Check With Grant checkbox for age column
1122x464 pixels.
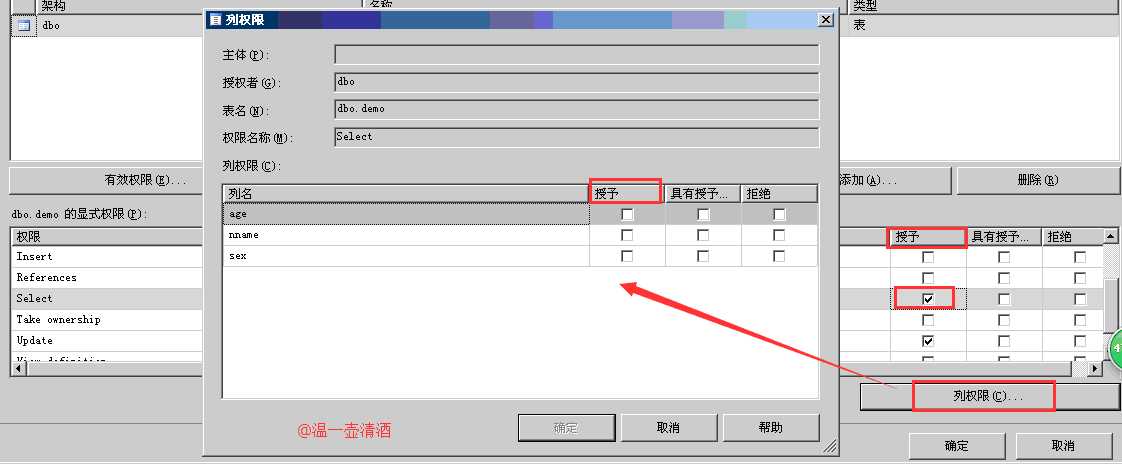703,214
